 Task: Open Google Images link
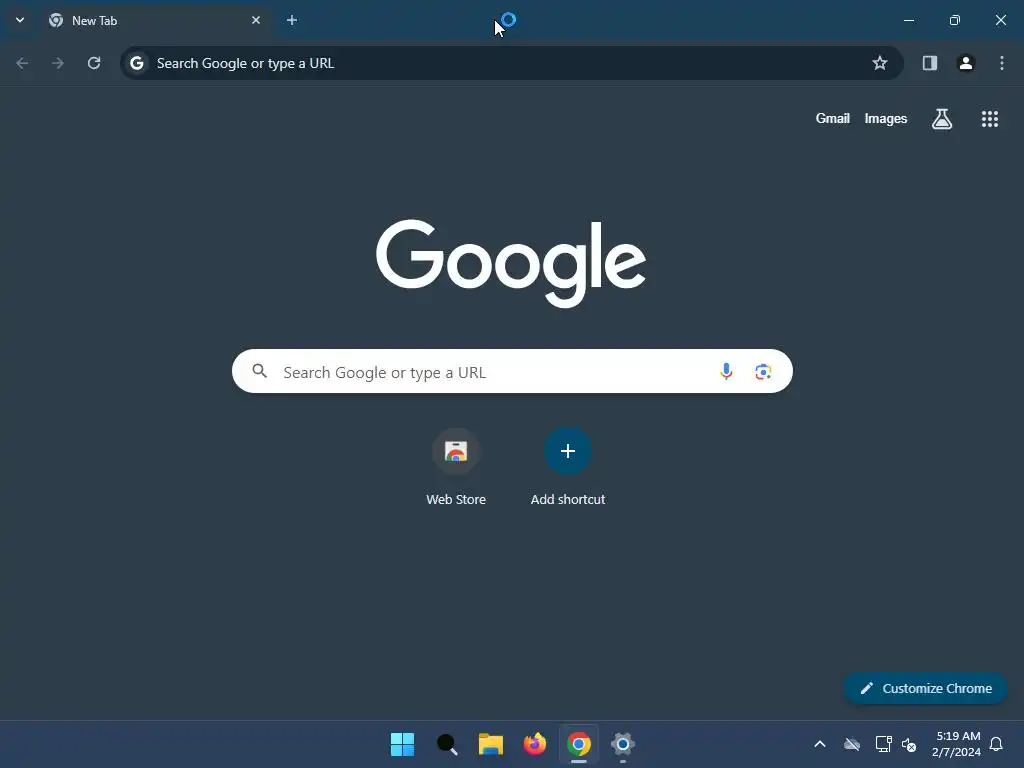[886, 118]
